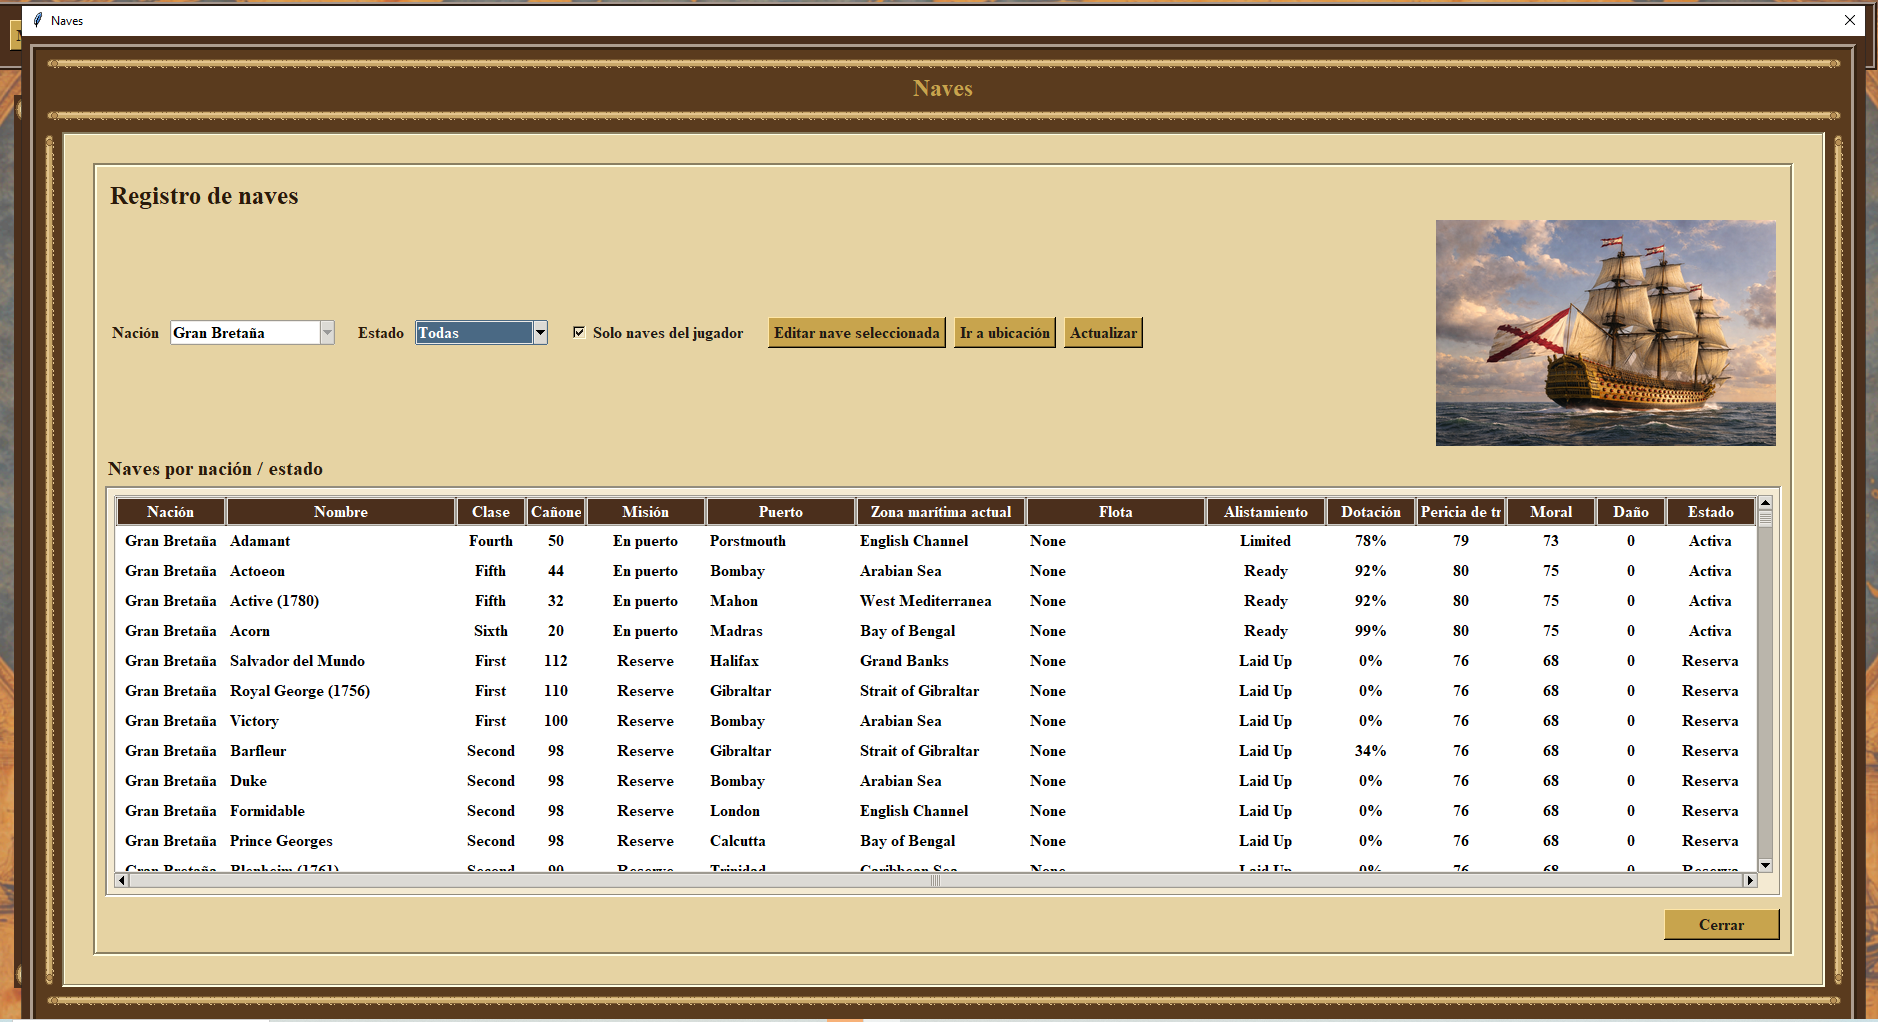Sort by Moral column header
Screen dimensions: 1878x1022
(1551, 512)
